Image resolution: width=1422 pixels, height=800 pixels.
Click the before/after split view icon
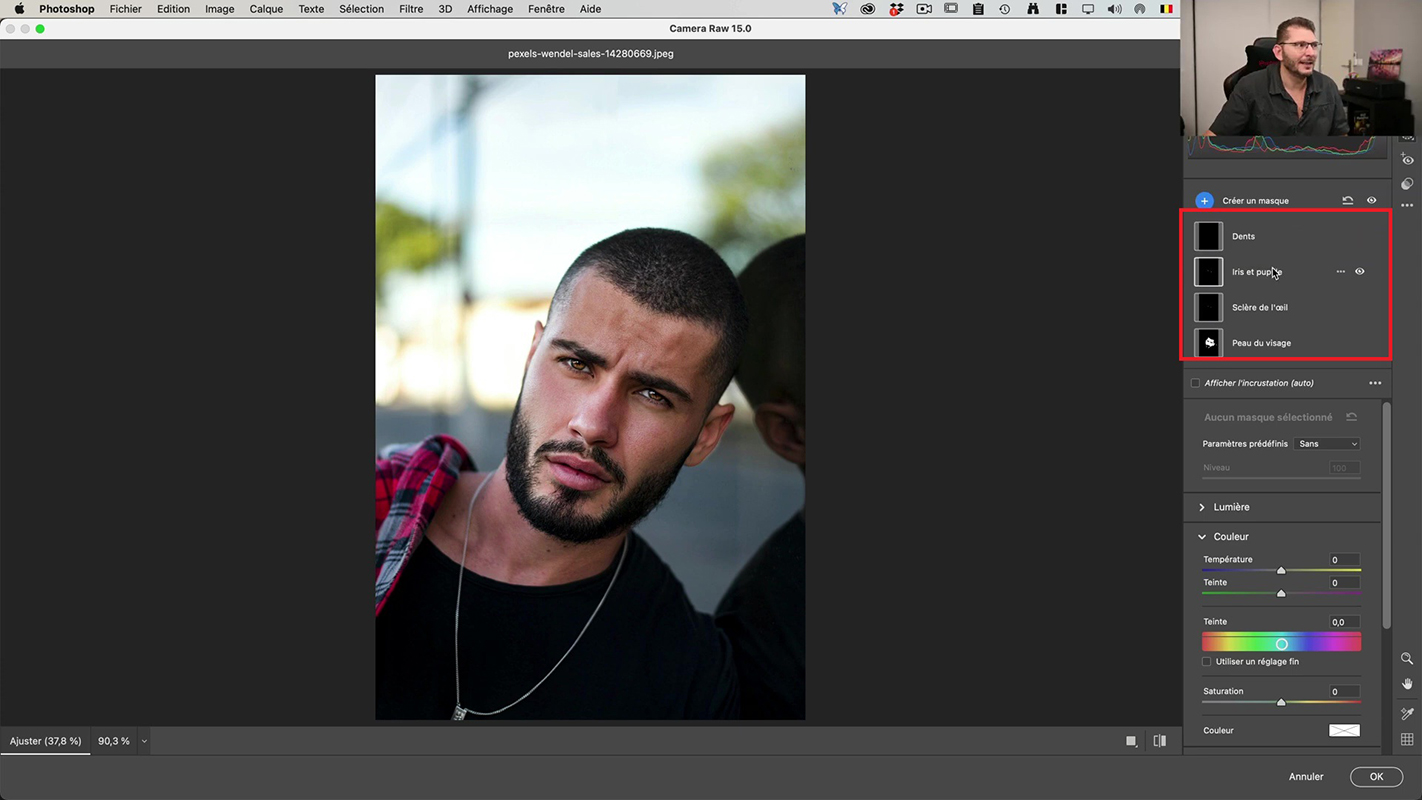1160,741
